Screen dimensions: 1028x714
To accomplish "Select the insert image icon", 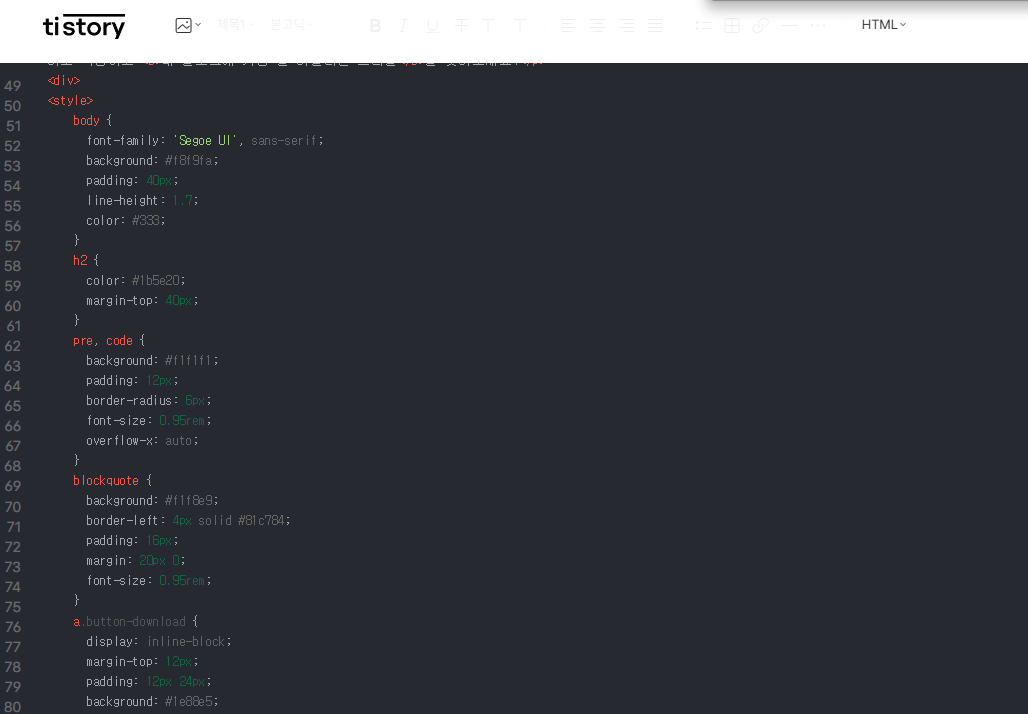I will pos(181,24).
